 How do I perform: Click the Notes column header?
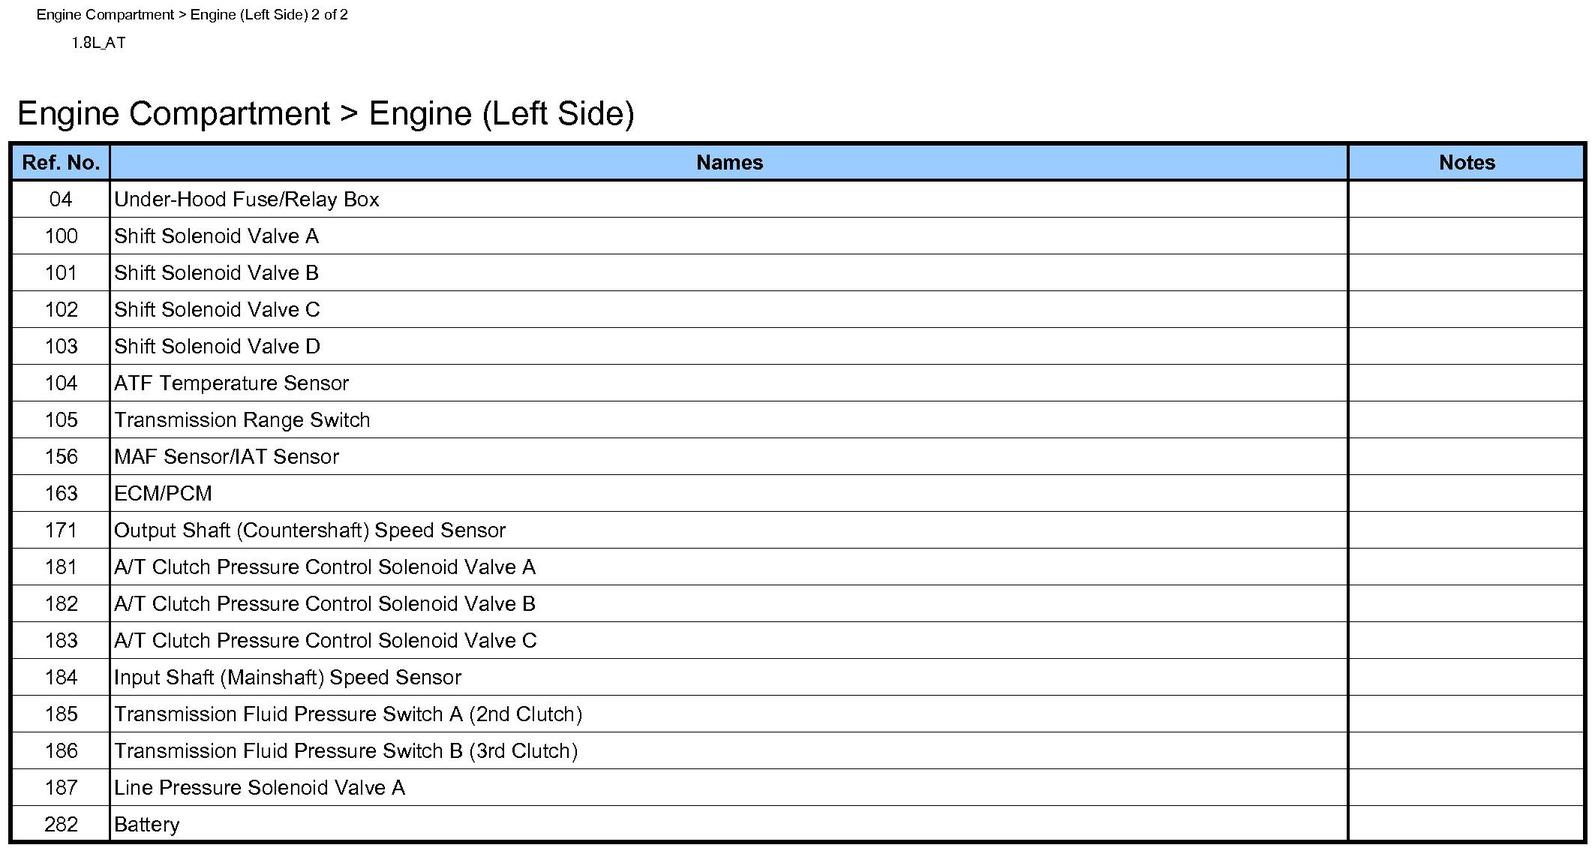pos(1466,163)
